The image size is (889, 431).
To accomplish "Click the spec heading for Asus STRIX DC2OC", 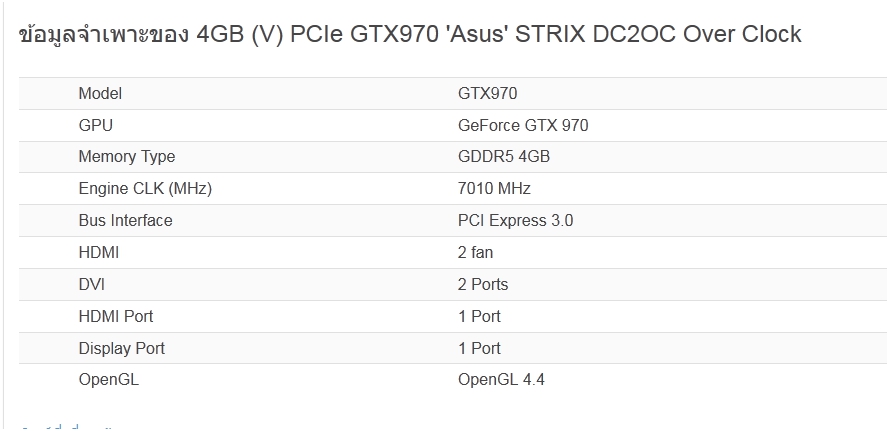I will (410, 34).
